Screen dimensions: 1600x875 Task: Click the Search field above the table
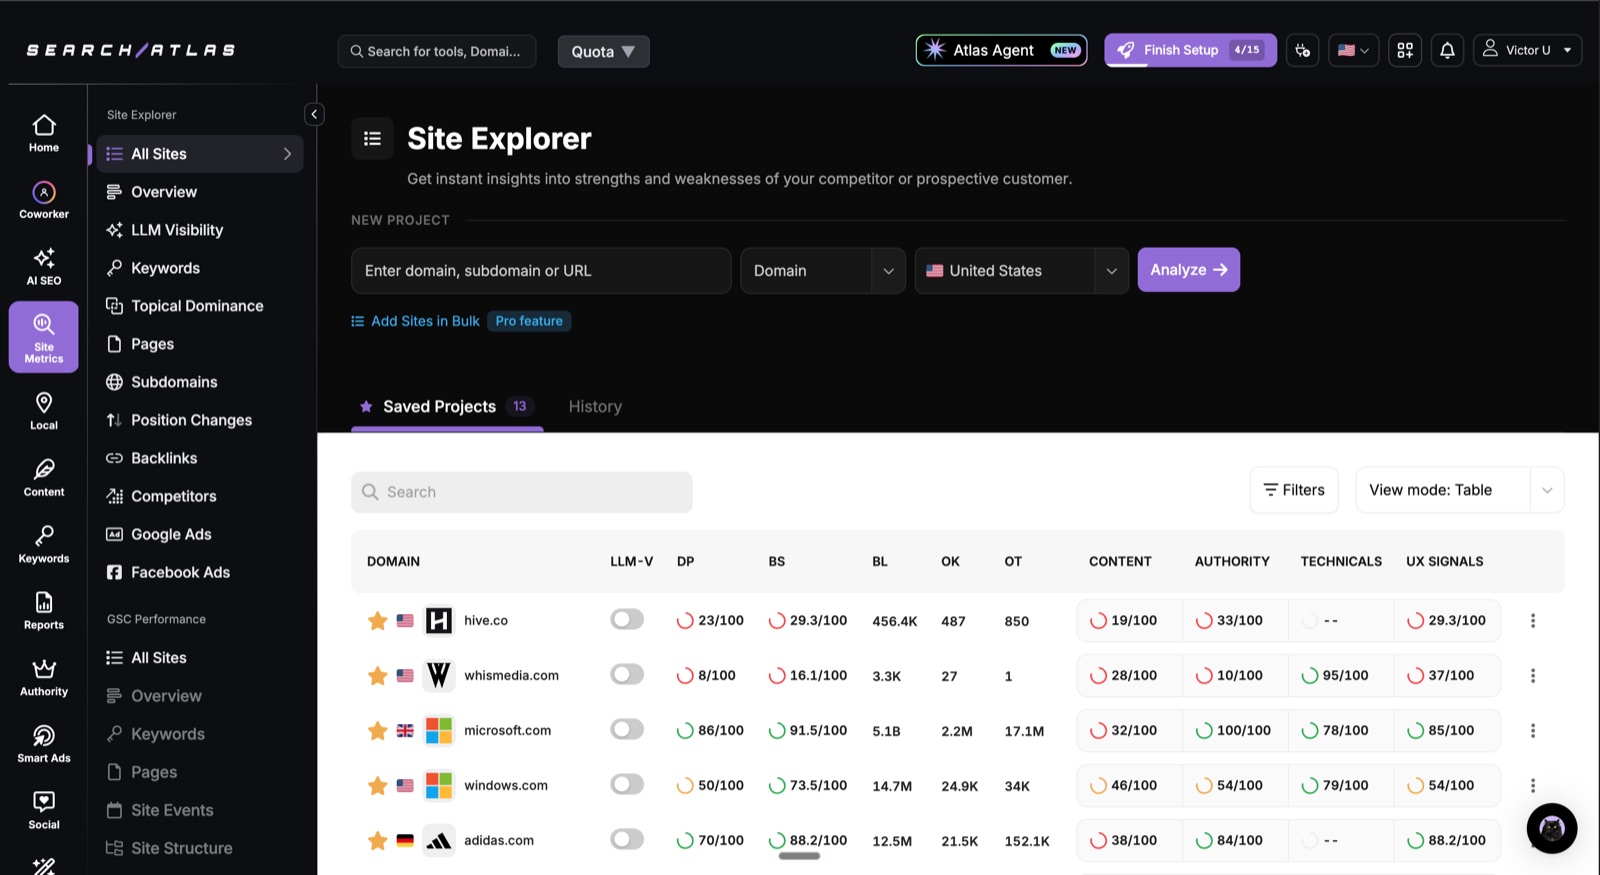point(521,492)
